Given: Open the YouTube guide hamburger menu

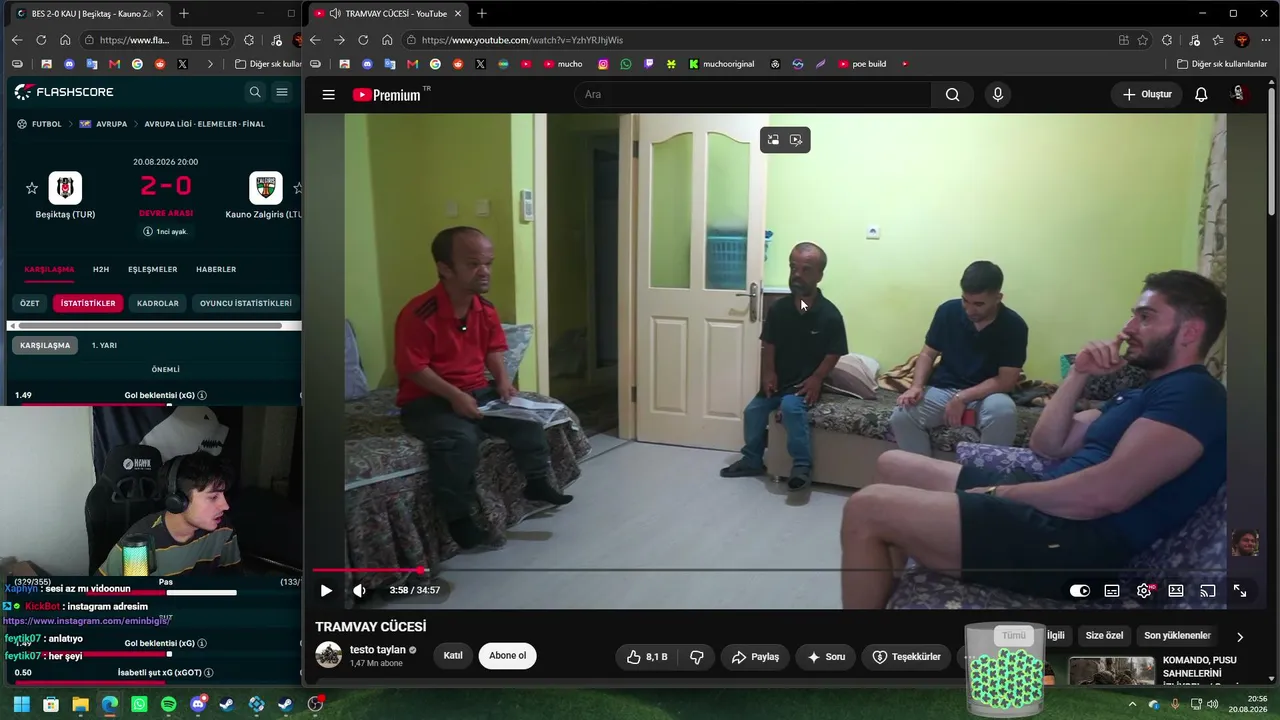Looking at the screenshot, I should [x=328, y=95].
